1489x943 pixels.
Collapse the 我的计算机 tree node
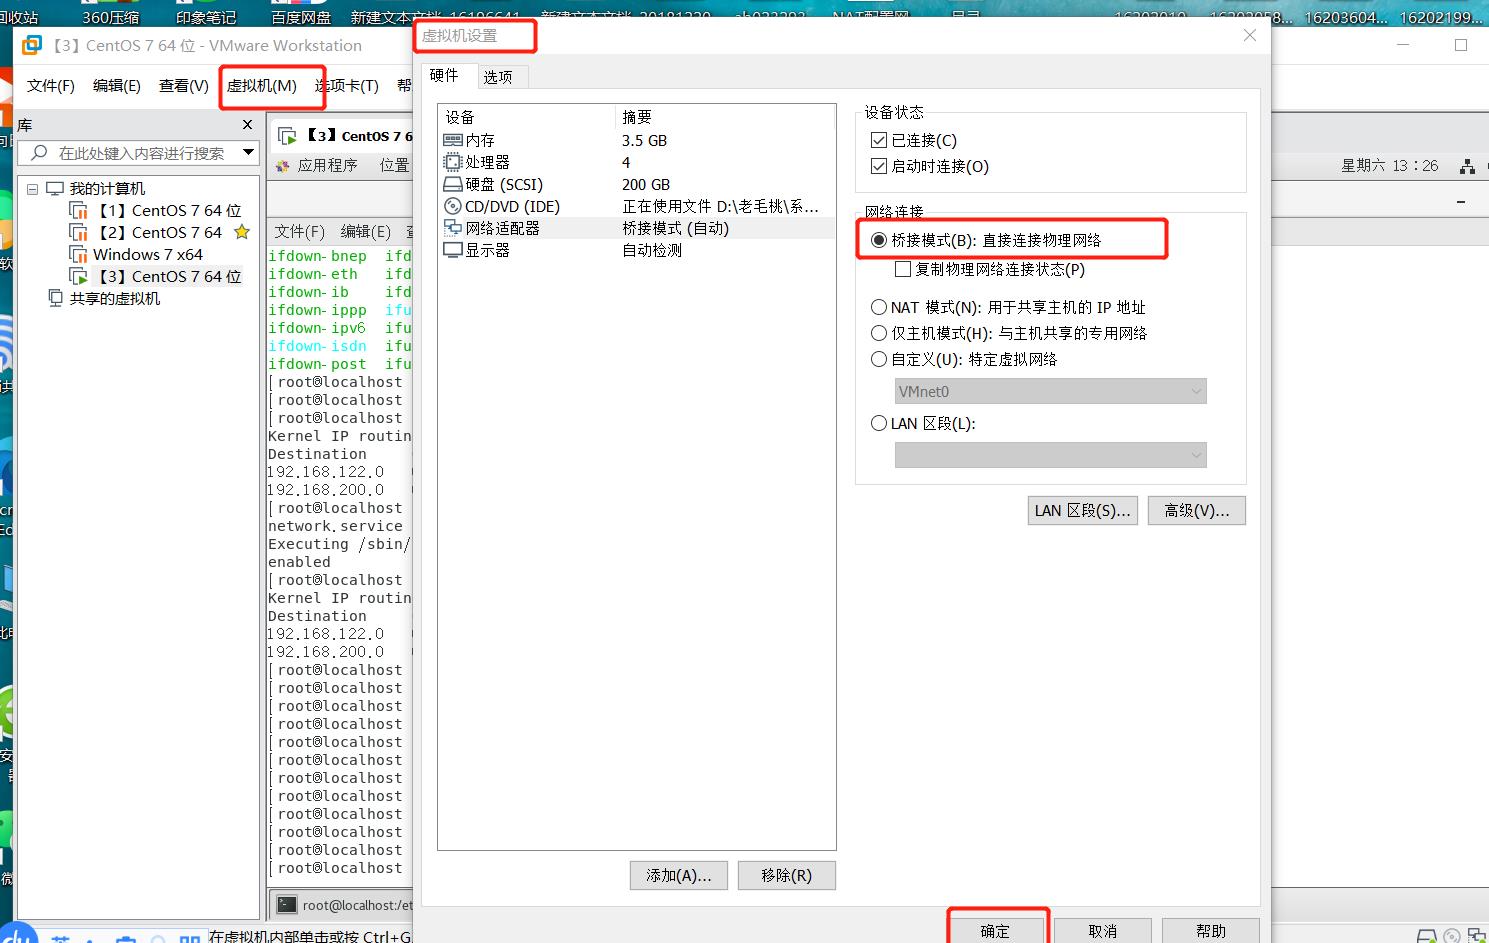pos(32,188)
